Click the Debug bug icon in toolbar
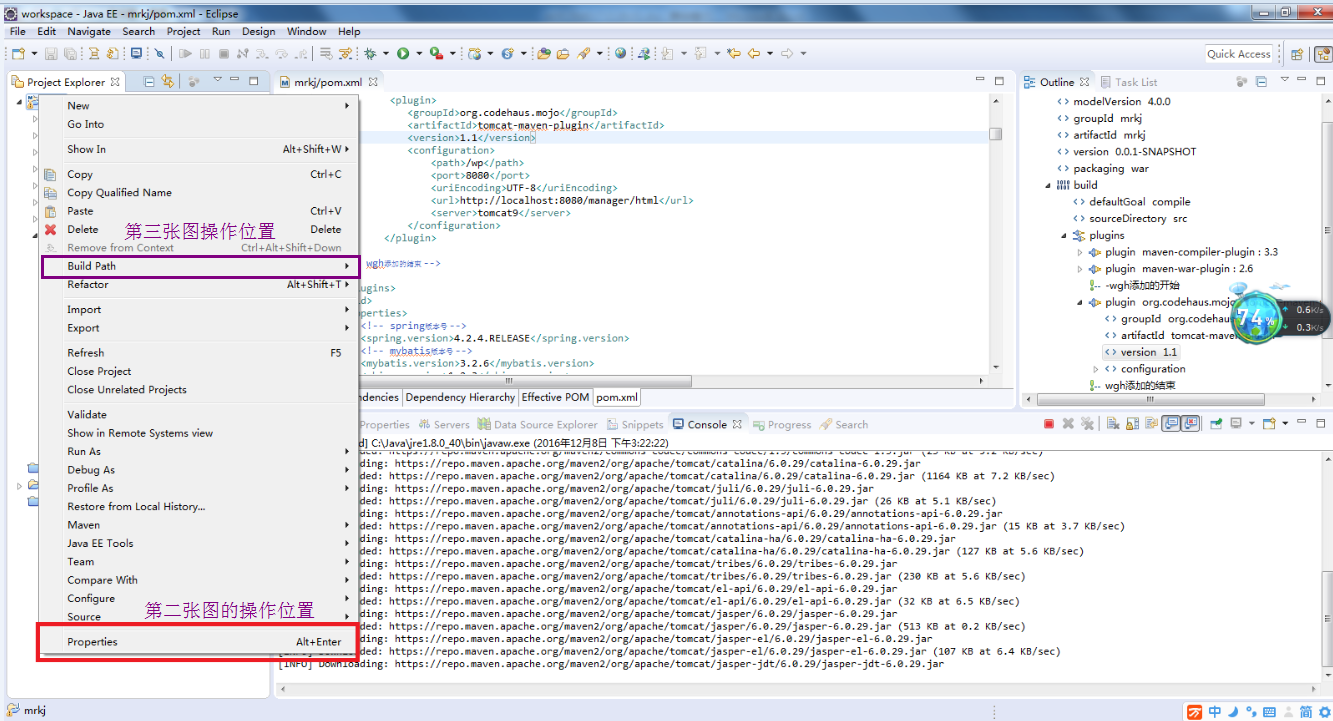The image size is (1333, 721). pyautogui.click(x=369, y=54)
